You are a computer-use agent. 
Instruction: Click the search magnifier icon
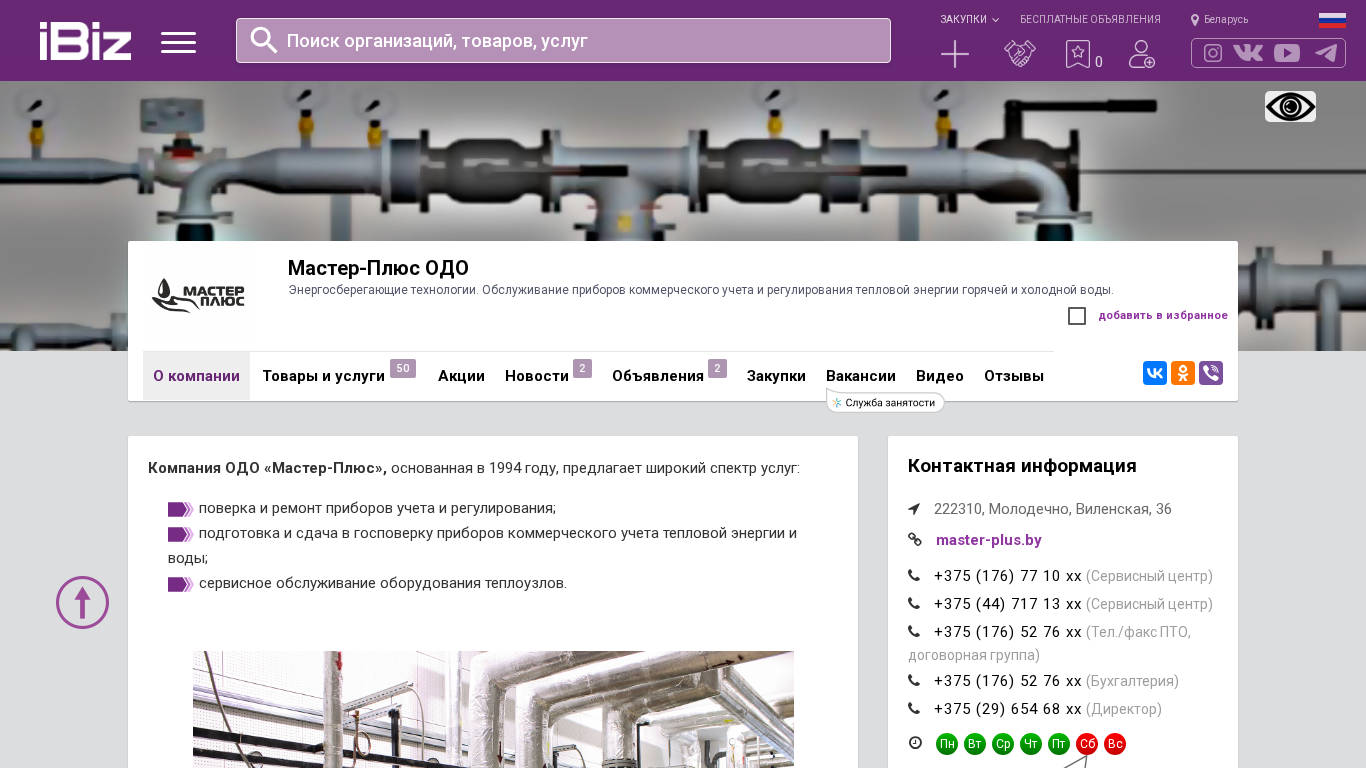tap(264, 40)
